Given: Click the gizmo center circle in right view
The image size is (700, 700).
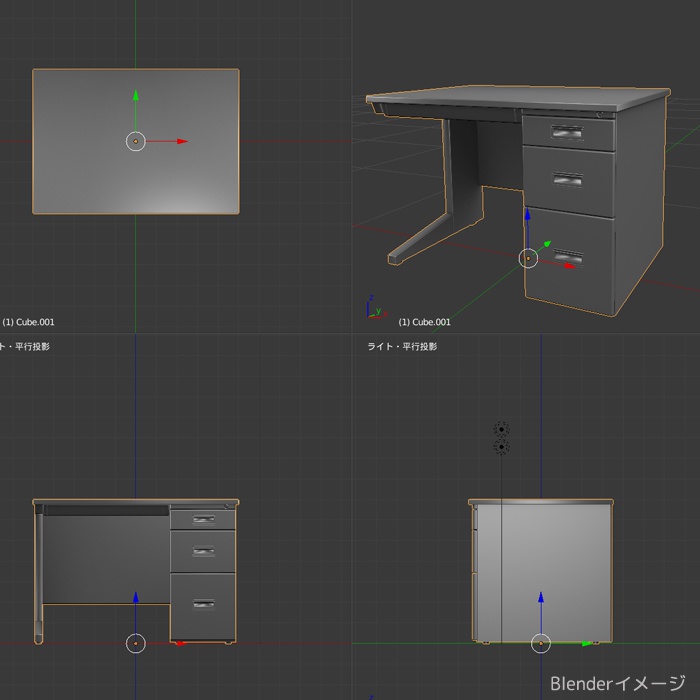Looking at the screenshot, I should pos(541,644).
